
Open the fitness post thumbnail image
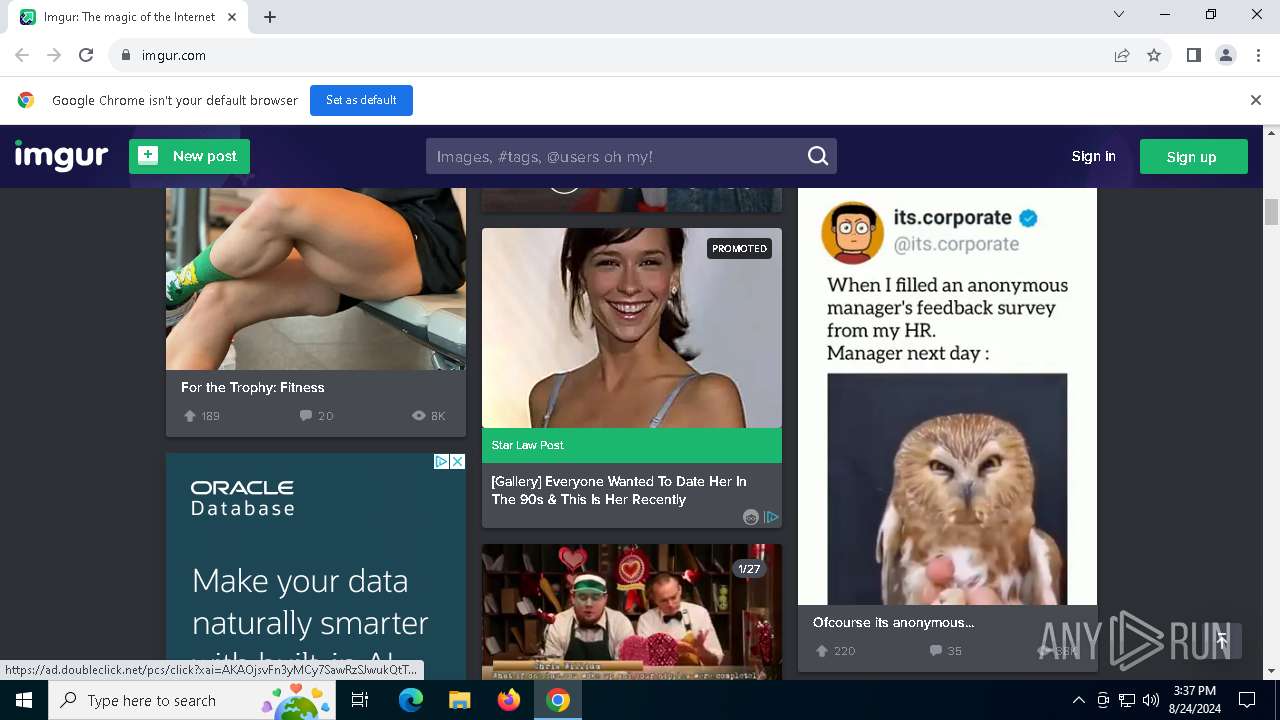tap(316, 279)
